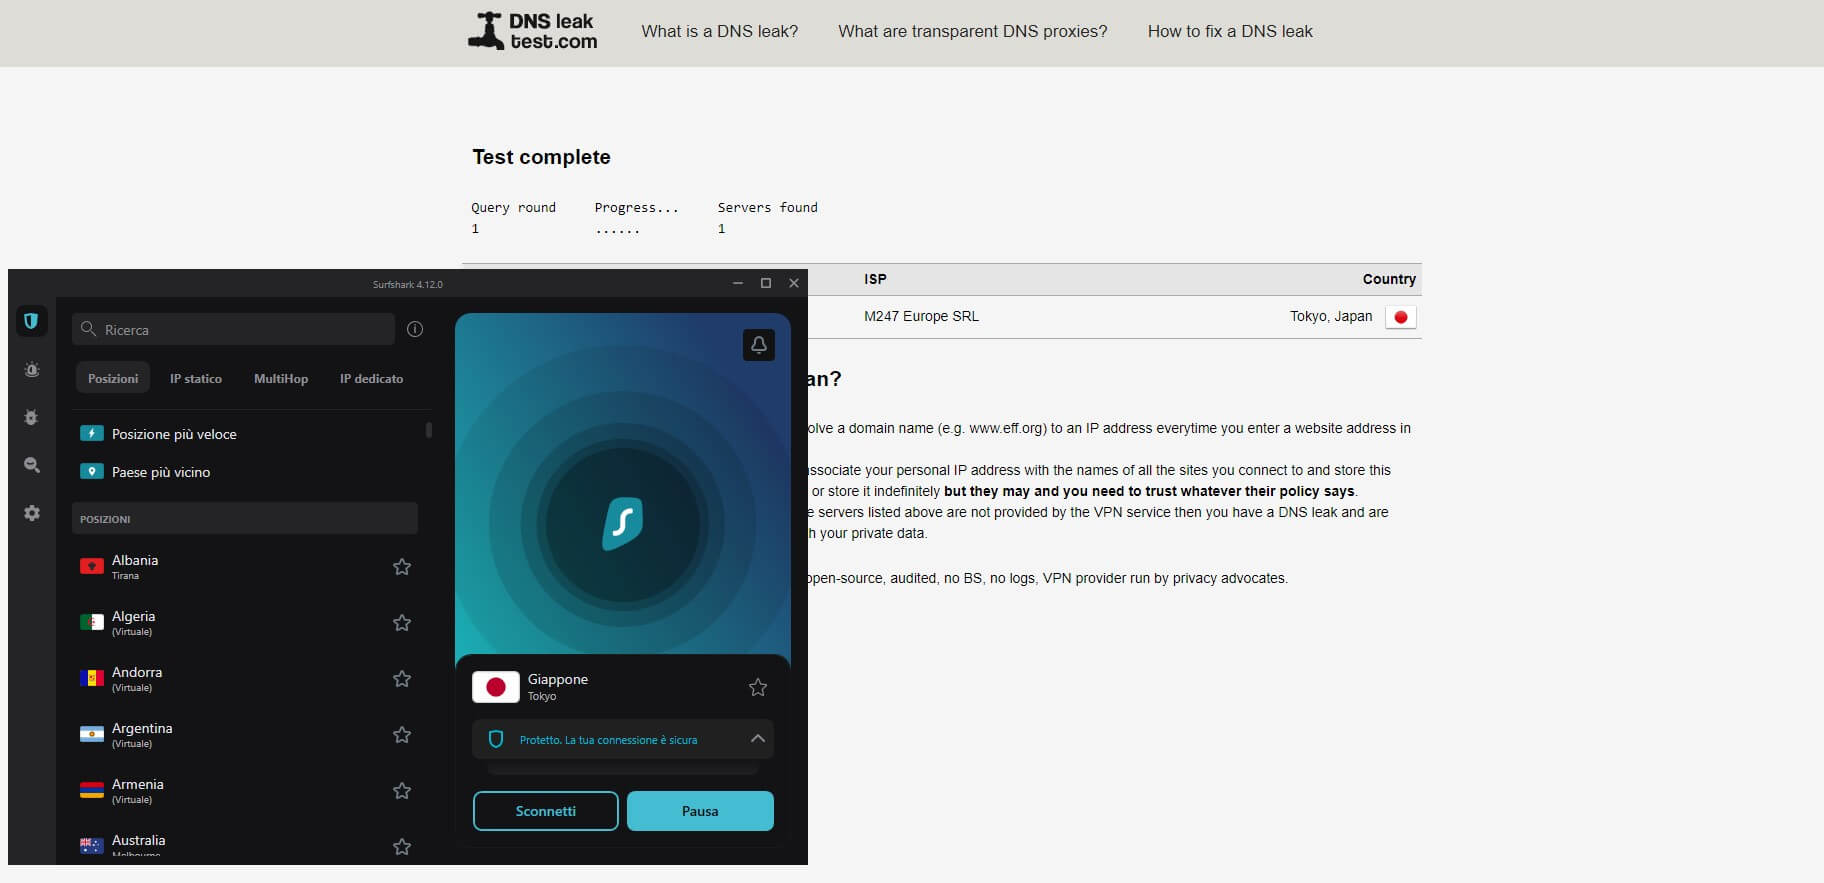
Task: Click the 'Servers found' label
Action: pyautogui.click(x=767, y=207)
